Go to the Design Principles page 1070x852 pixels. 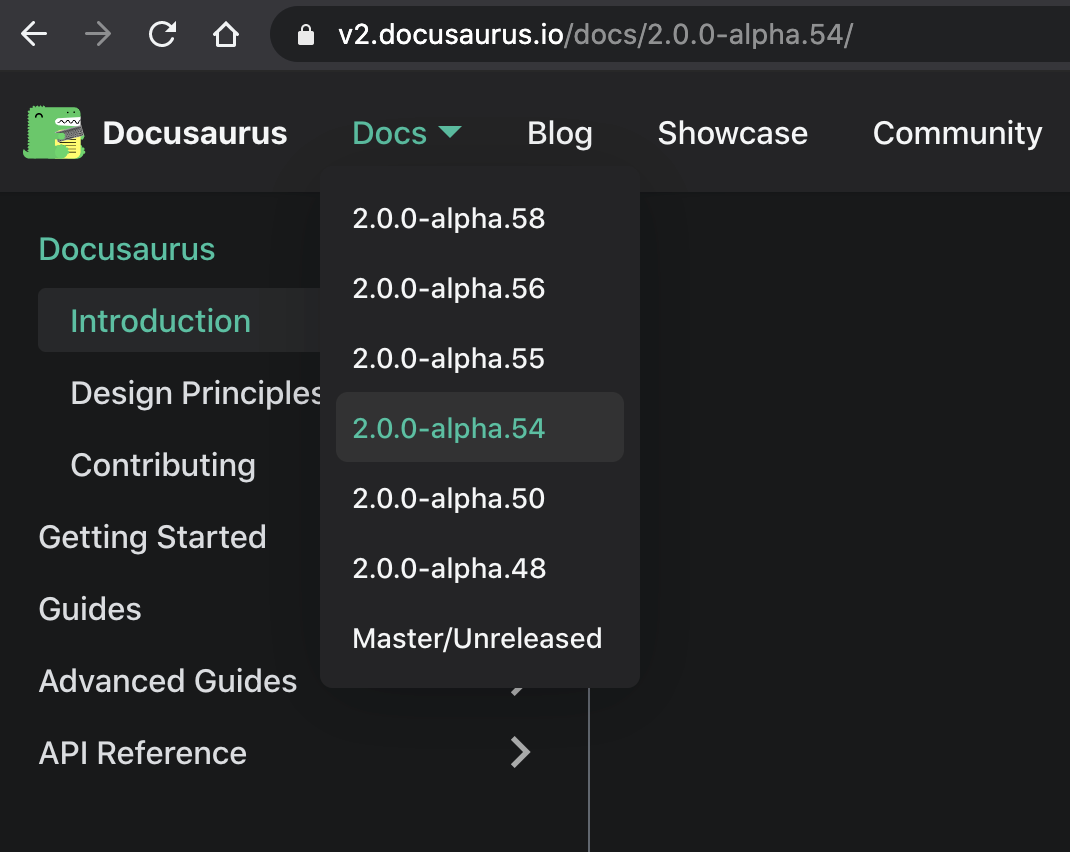click(194, 392)
